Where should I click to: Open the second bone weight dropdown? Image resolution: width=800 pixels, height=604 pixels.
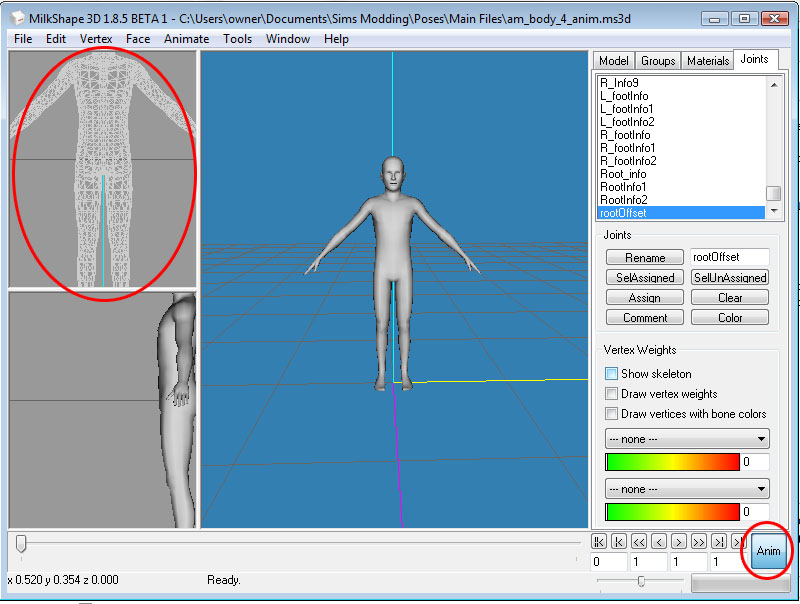(687, 489)
